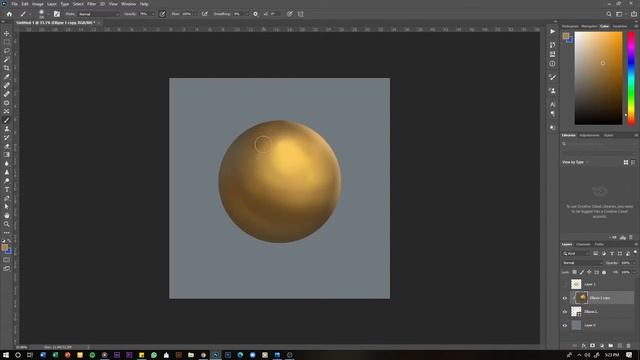Open the Smoothing value dropdown
The width and height of the screenshot is (640, 360).
pos(246,14)
